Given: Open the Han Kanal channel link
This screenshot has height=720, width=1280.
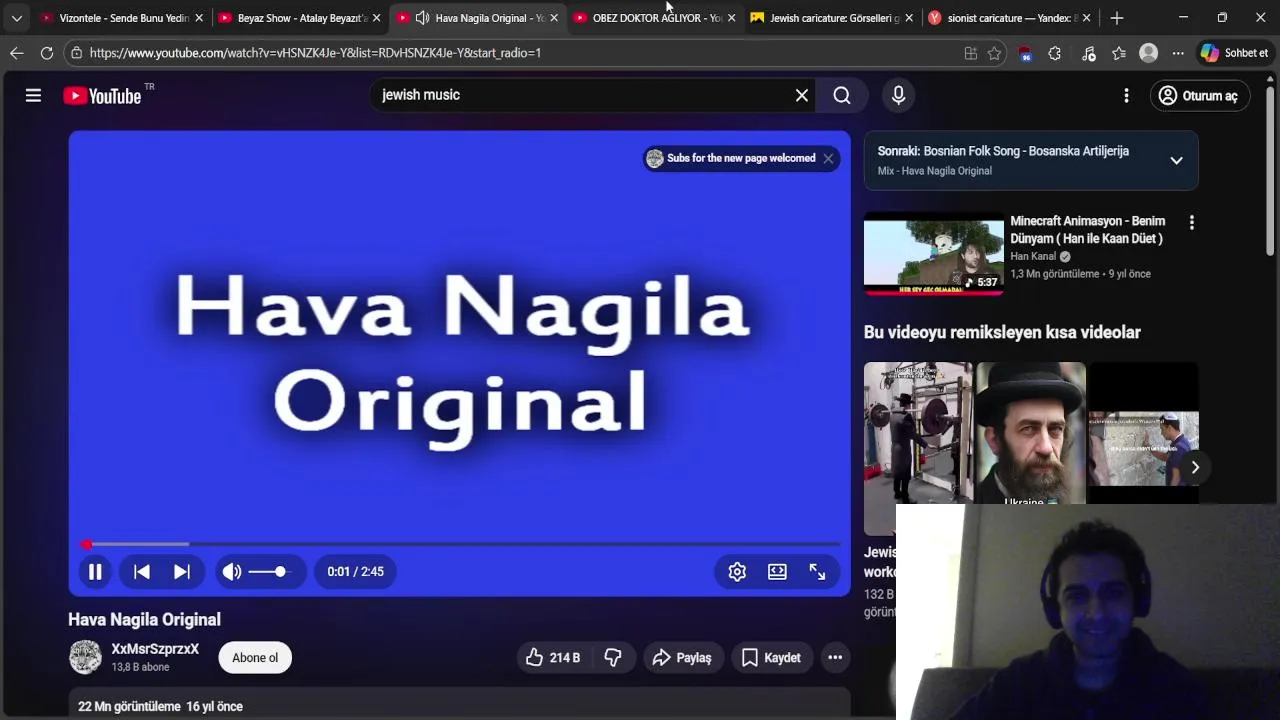Looking at the screenshot, I should [x=1033, y=256].
